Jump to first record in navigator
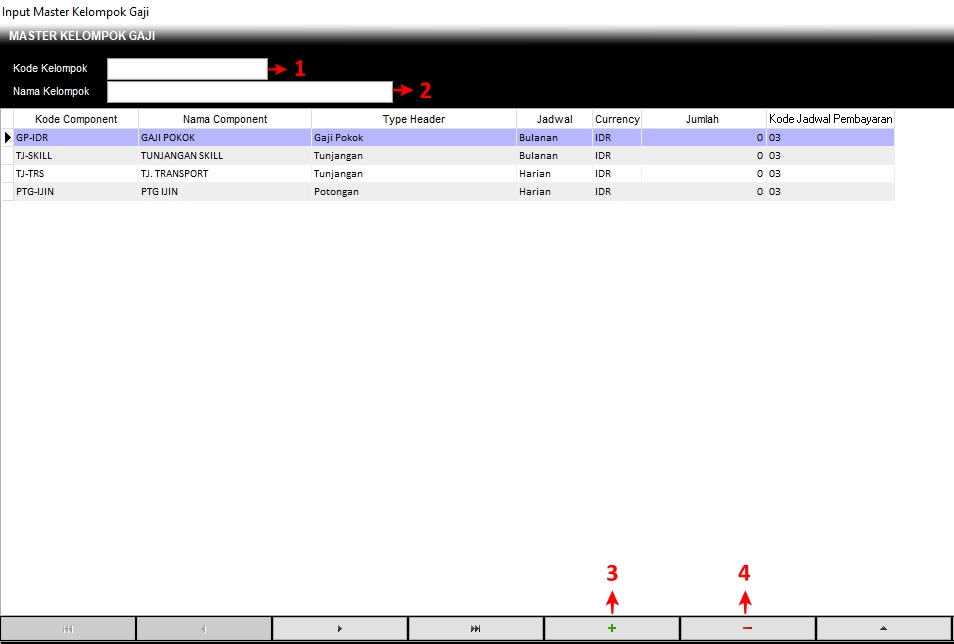954x644 pixels. coord(68,628)
